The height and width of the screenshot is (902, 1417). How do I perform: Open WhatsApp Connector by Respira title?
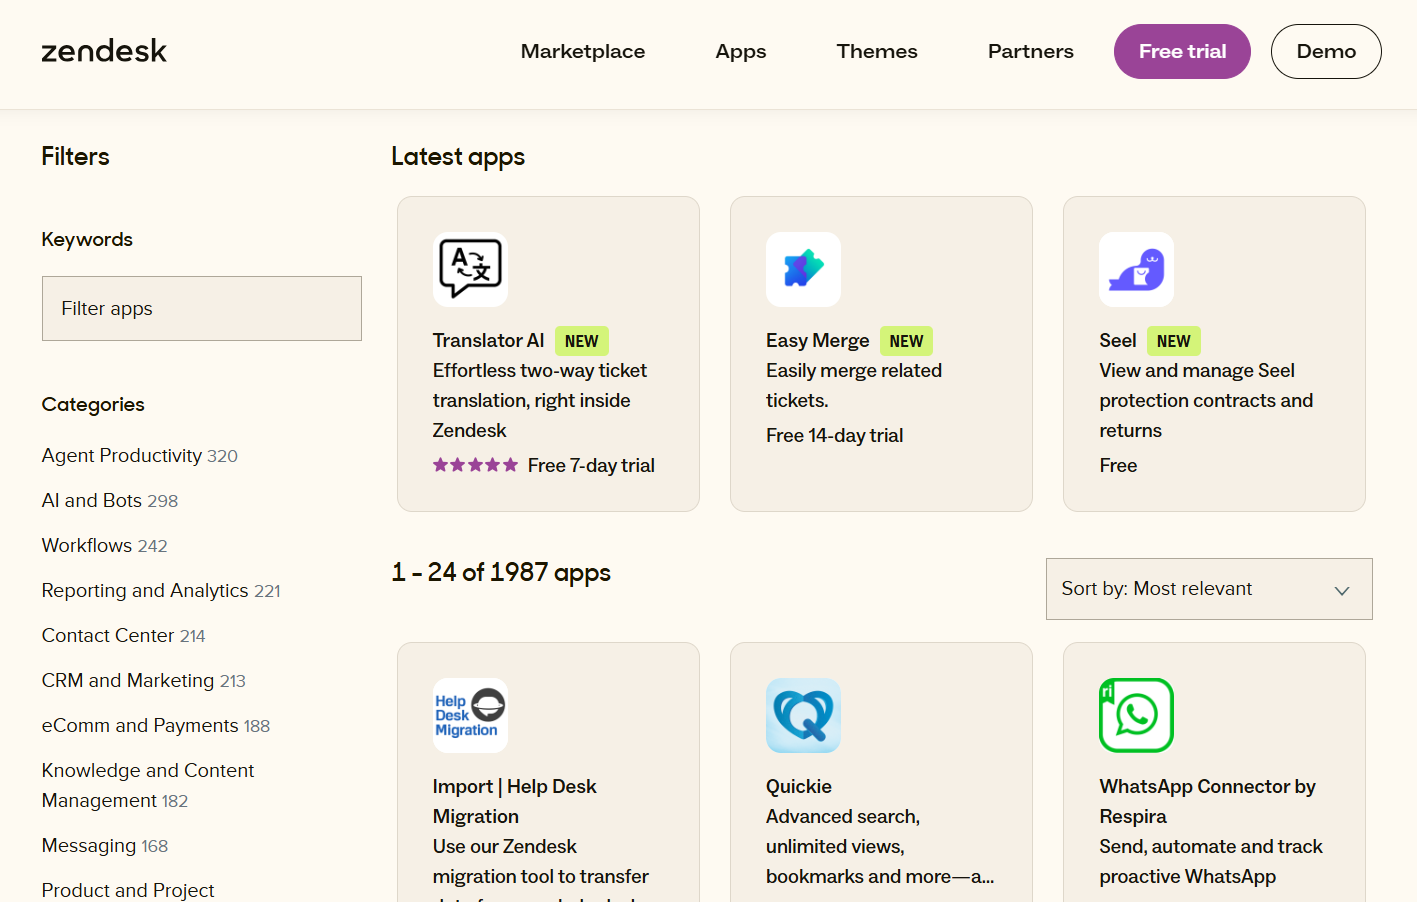click(1208, 802)
